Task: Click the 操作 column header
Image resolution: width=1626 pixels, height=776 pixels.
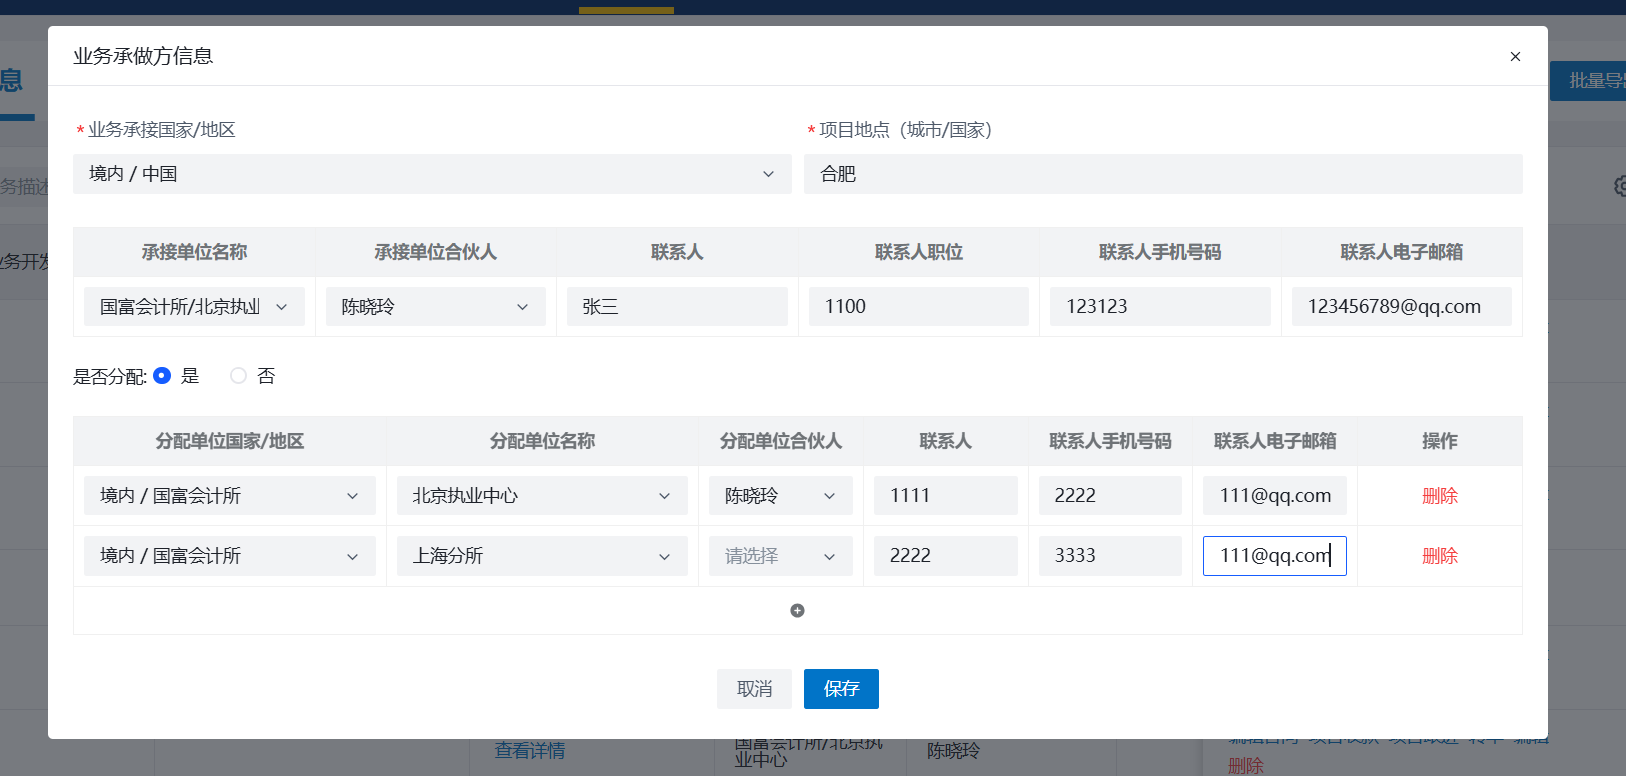Action: (1440, 441)
